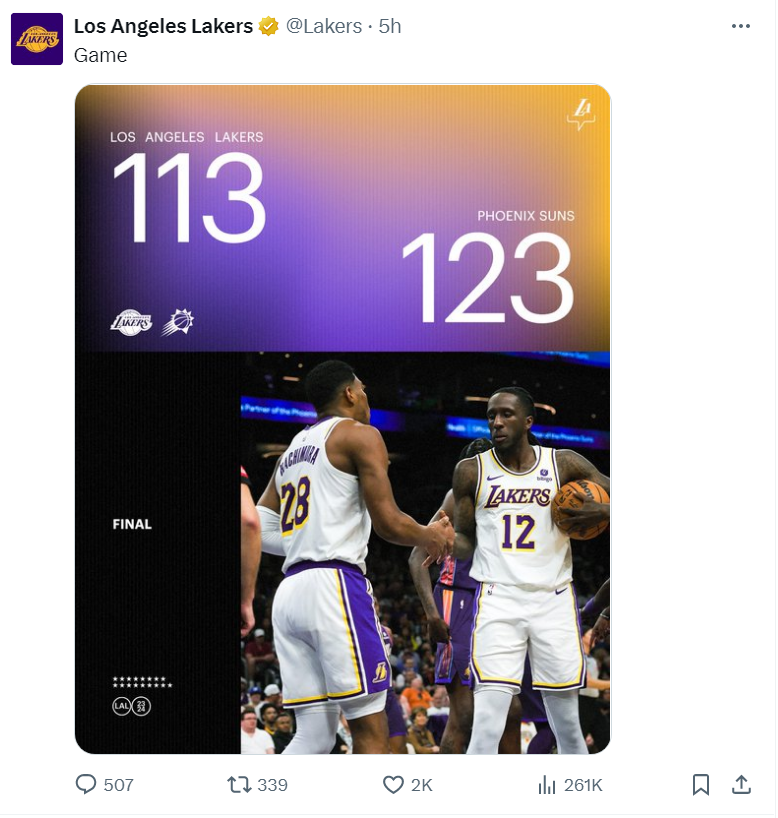Click the @Lakers handle link
This screenshot has width=778, height=818.
(x=324, y=26)
